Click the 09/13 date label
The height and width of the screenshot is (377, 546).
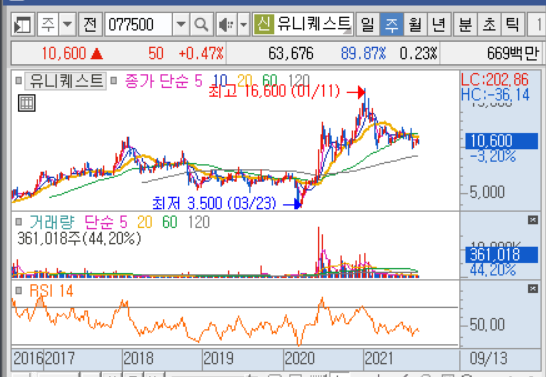[x=489, y=359]
